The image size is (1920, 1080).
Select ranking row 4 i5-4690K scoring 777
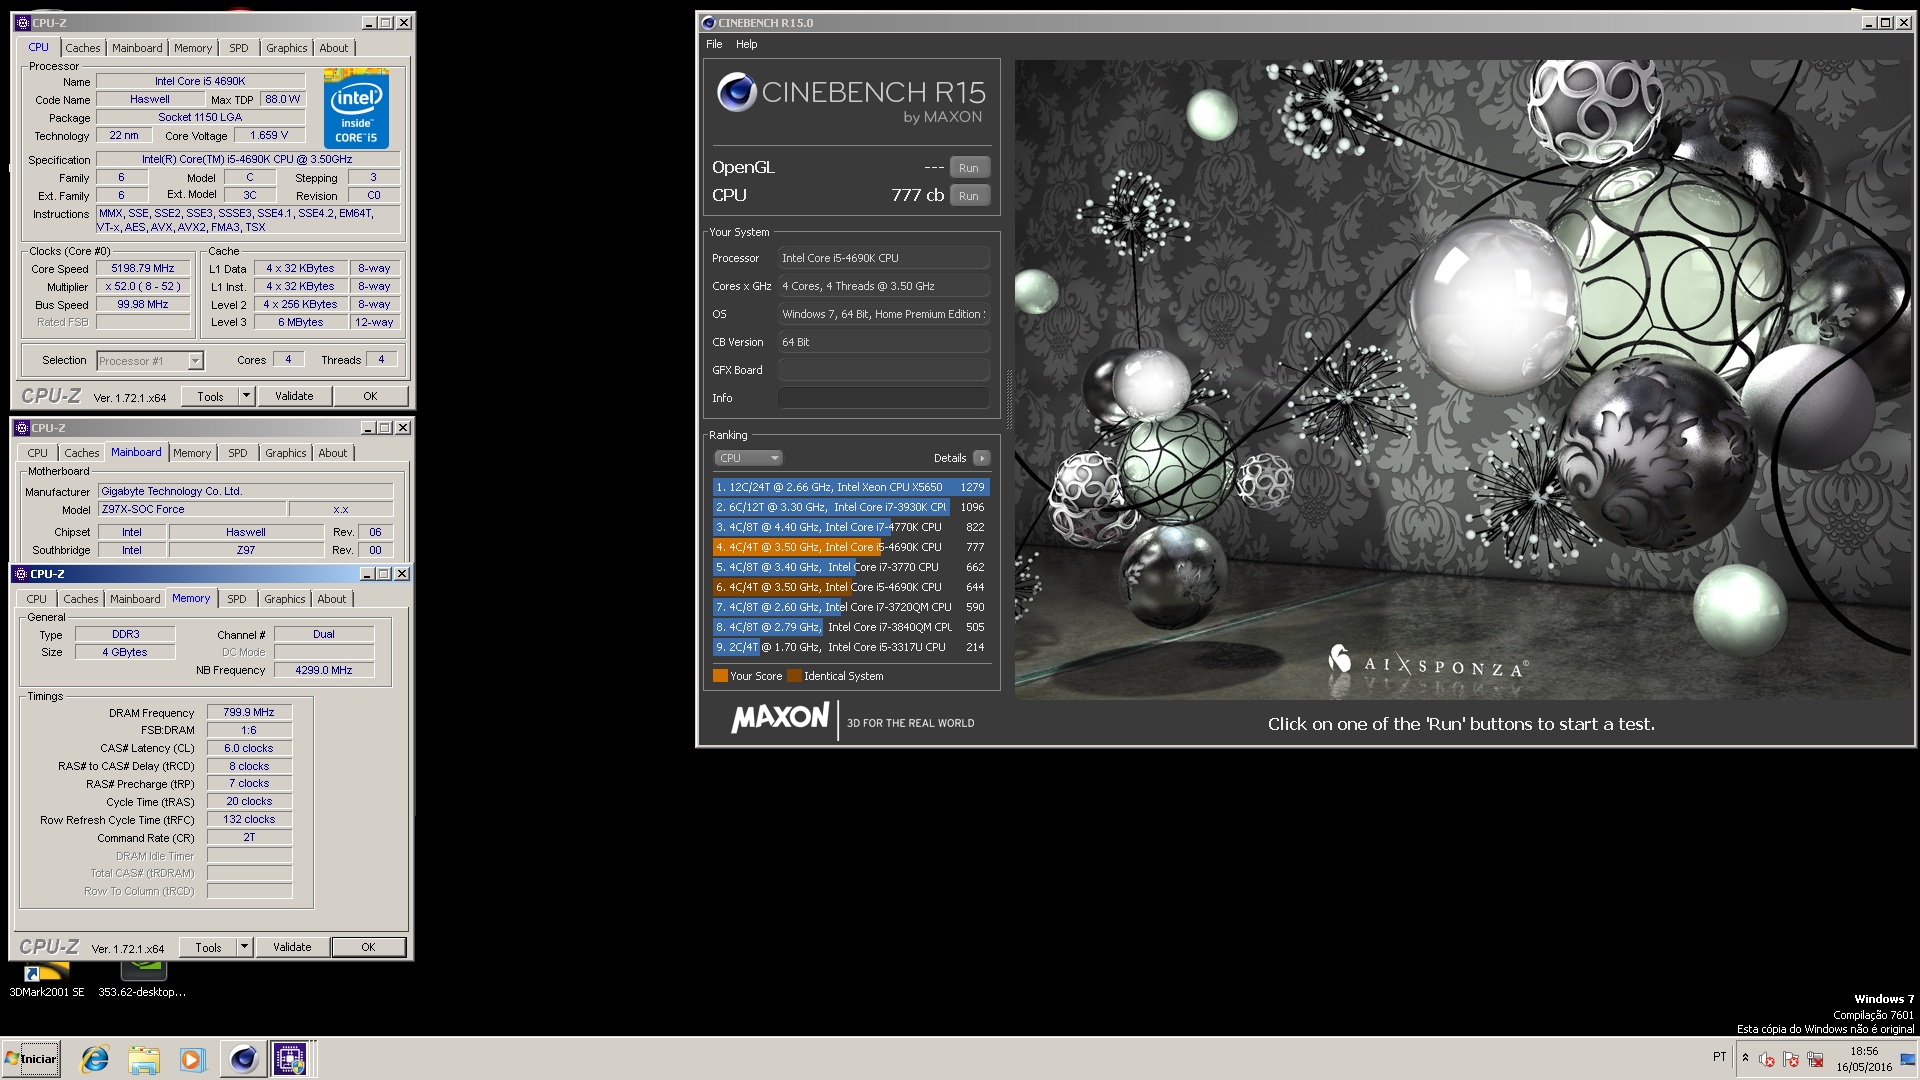[851, 547]
